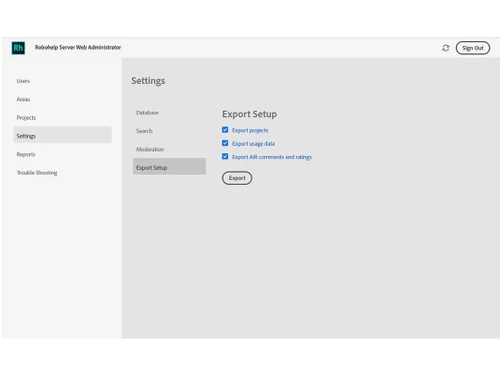500x375 pixels.
Task: Open Reports from the sidebar
Action: click(x=26, y=154)
